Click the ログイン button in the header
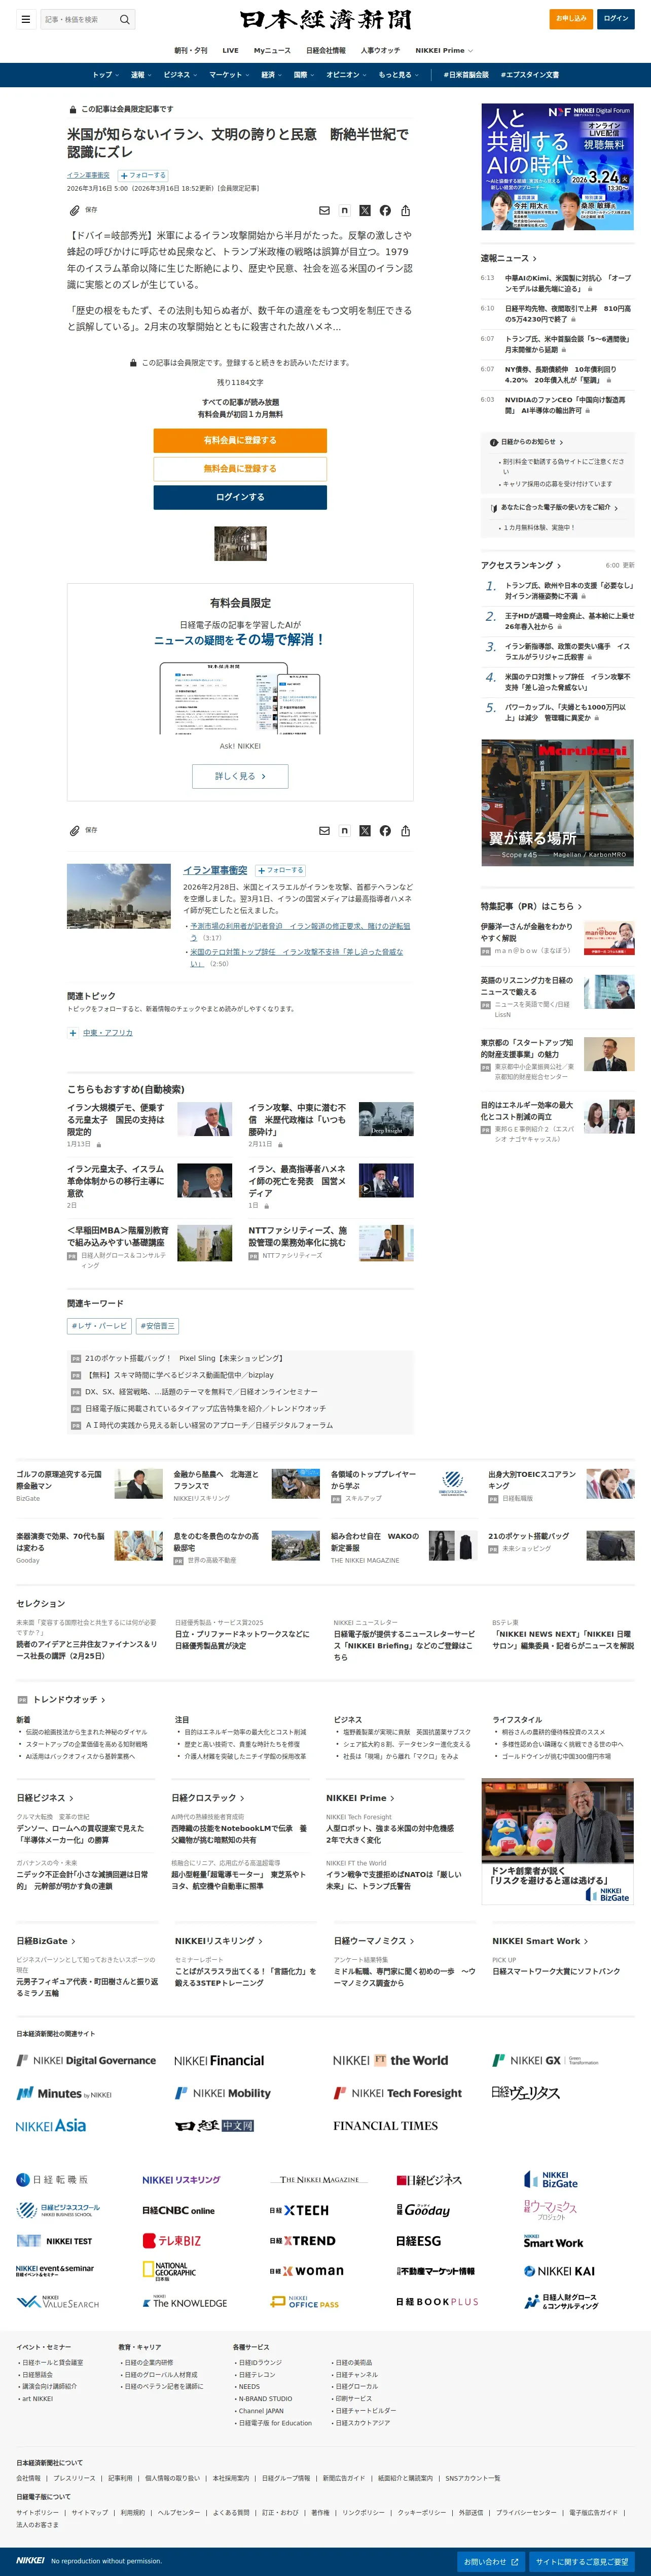Viewport: 651px width, 2576px height. 616,18
